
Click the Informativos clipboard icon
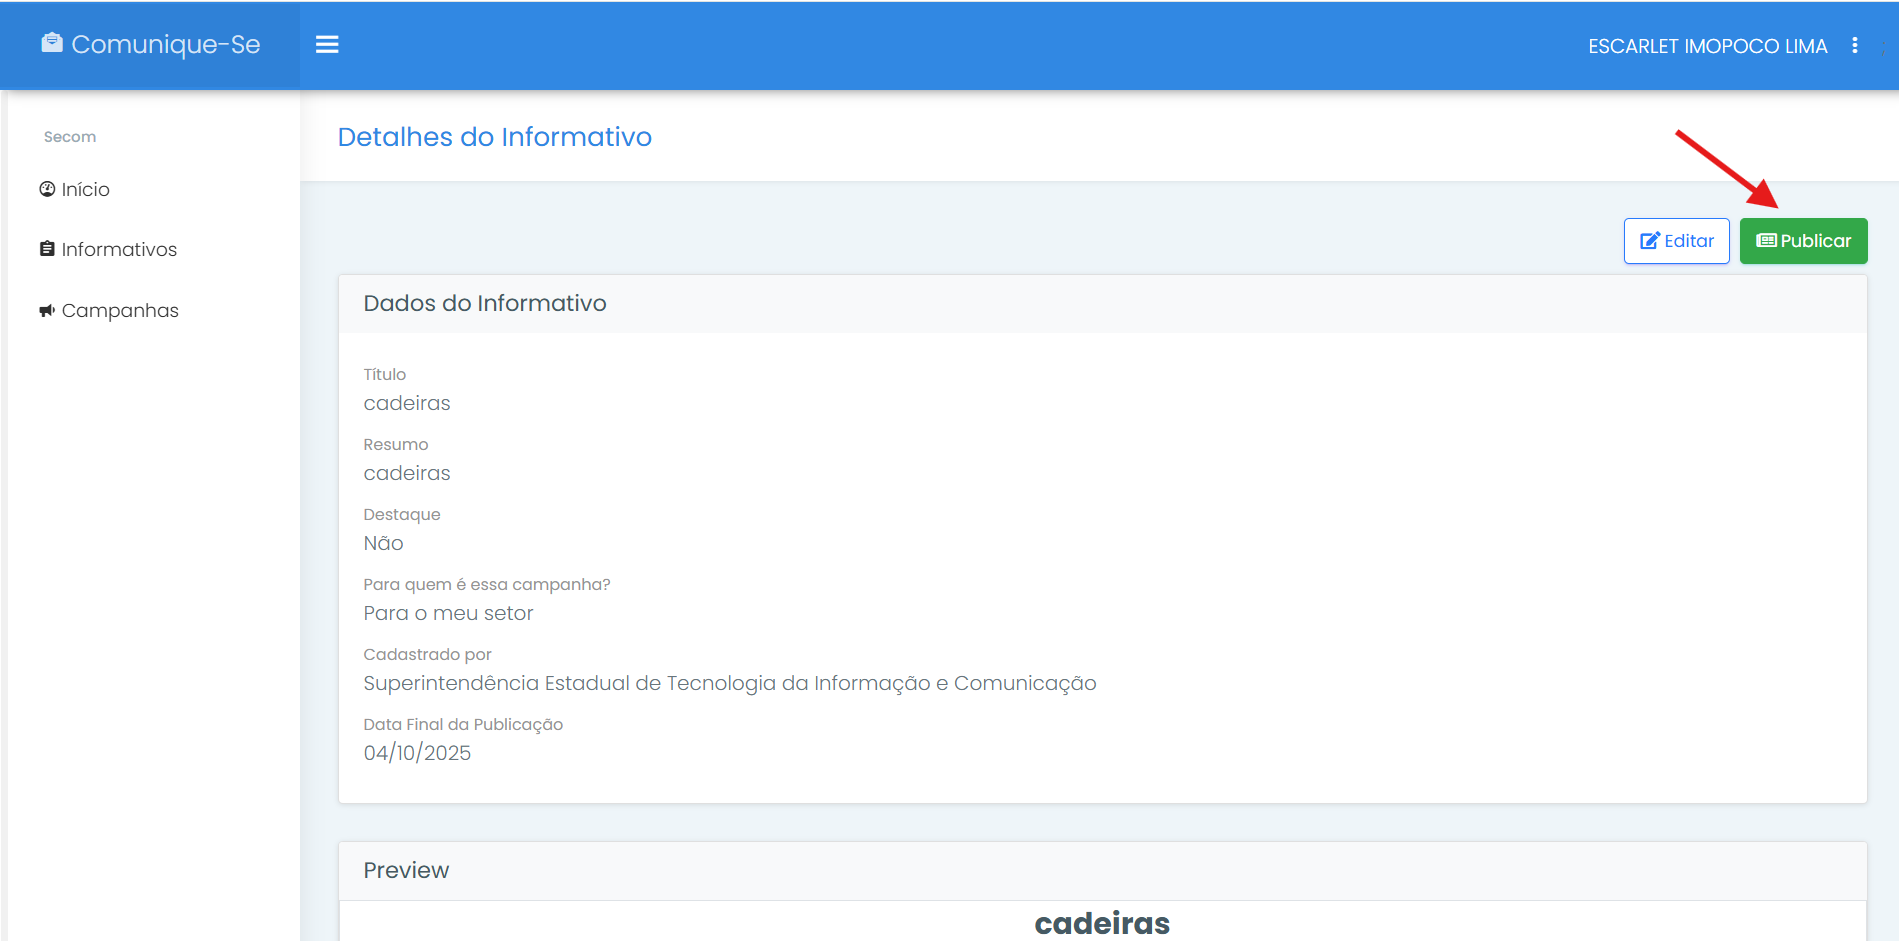point(47,249)
